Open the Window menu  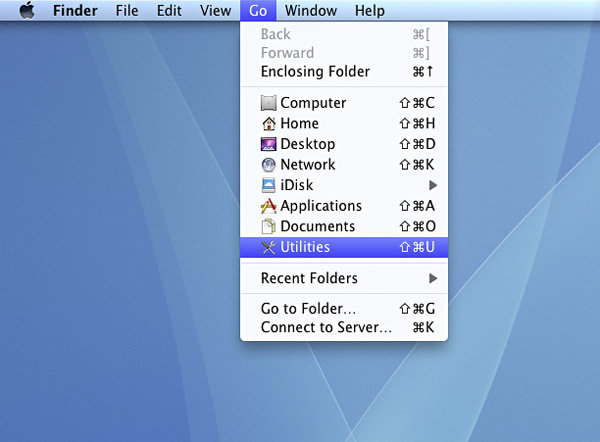point(311,10)
